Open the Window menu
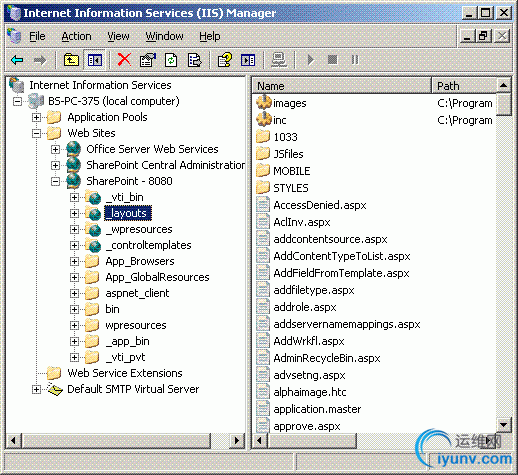The height and width of the screenshot is (475, 518). 164,36
